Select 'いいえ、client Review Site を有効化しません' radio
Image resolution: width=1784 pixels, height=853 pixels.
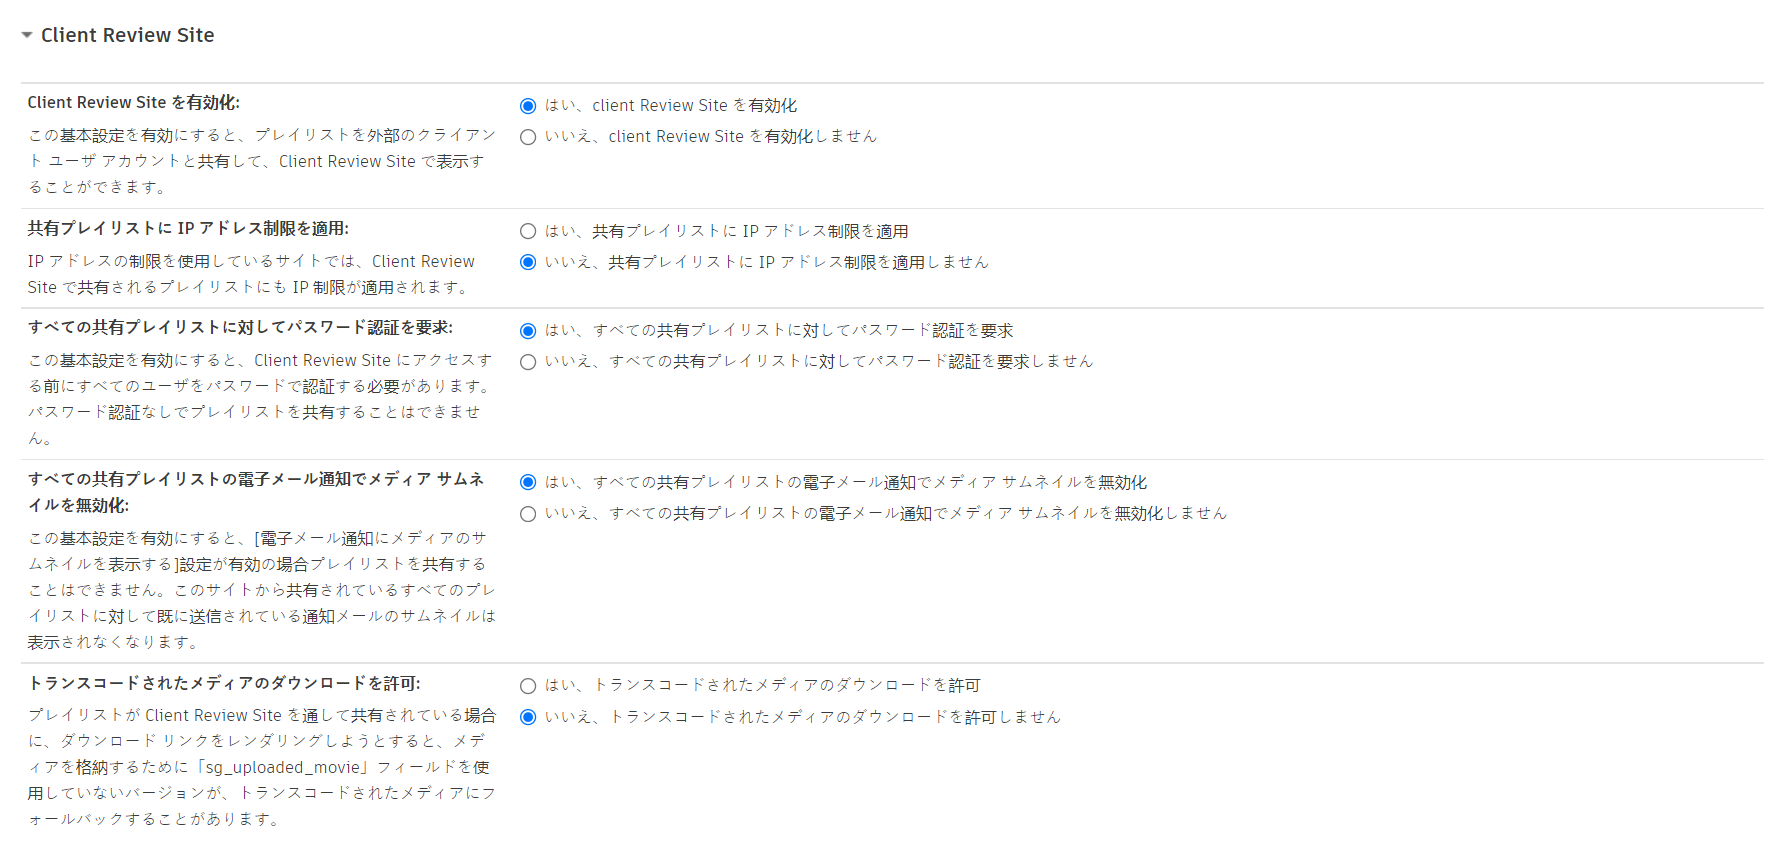pos(528,137)
